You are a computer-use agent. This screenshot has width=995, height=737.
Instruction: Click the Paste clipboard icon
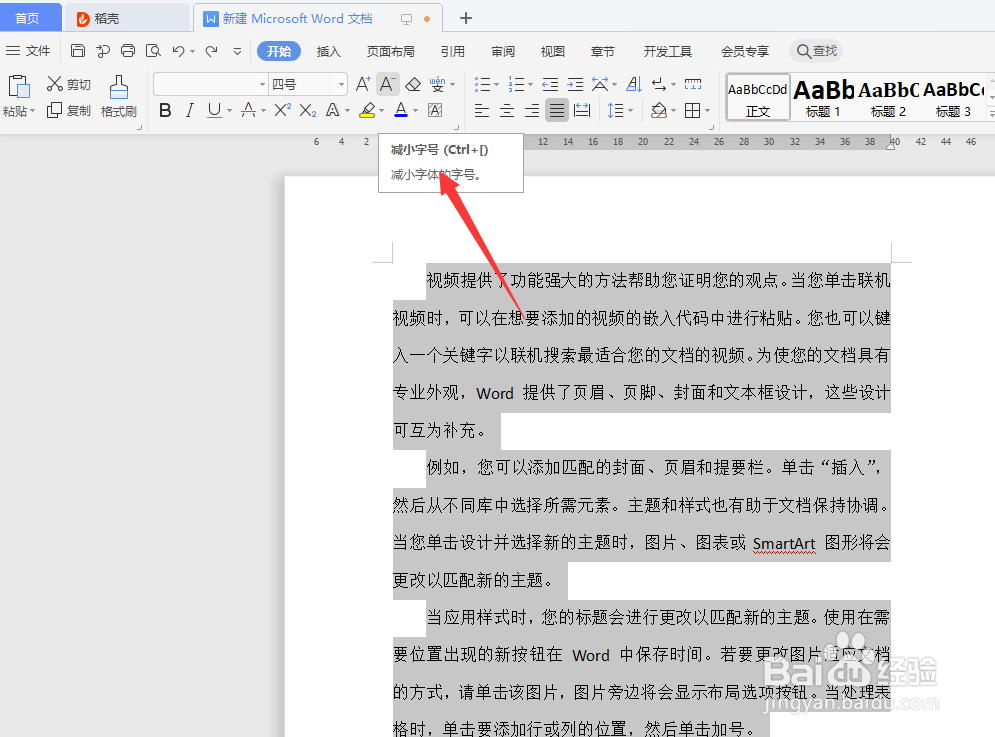click(x=18, y=86)
